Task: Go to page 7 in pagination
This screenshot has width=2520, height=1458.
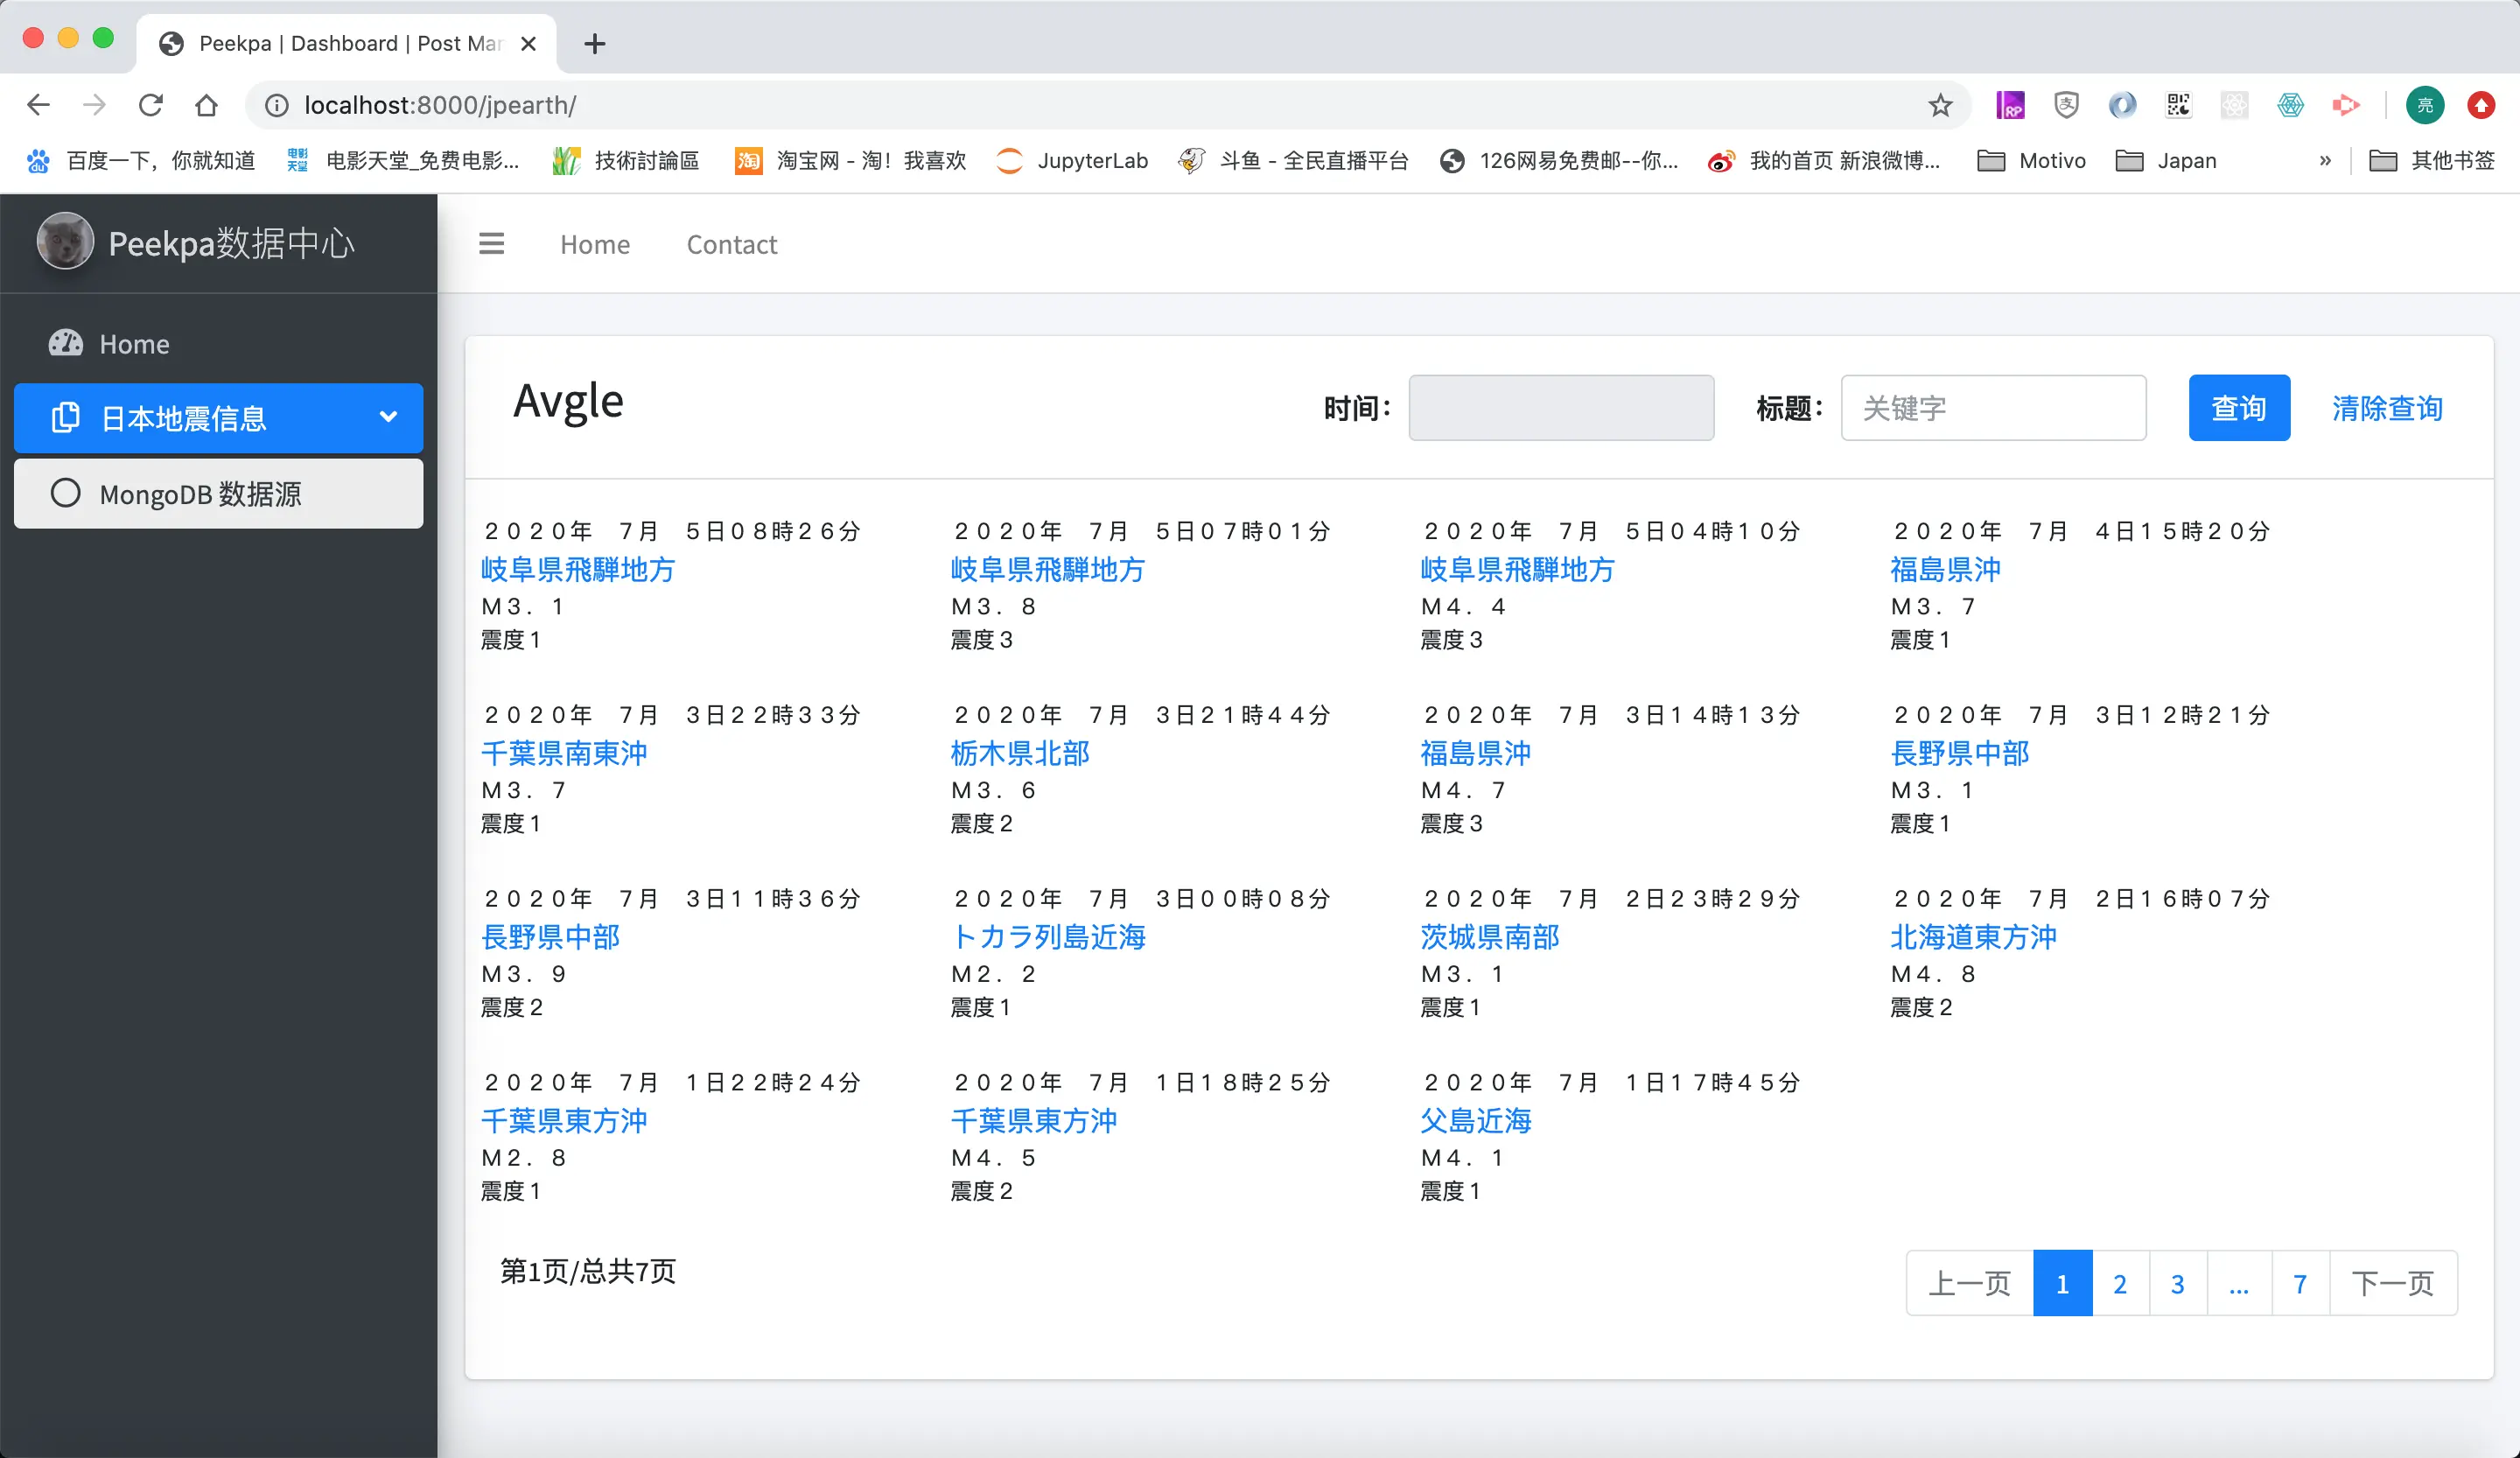Action: click(2299, 1283)
